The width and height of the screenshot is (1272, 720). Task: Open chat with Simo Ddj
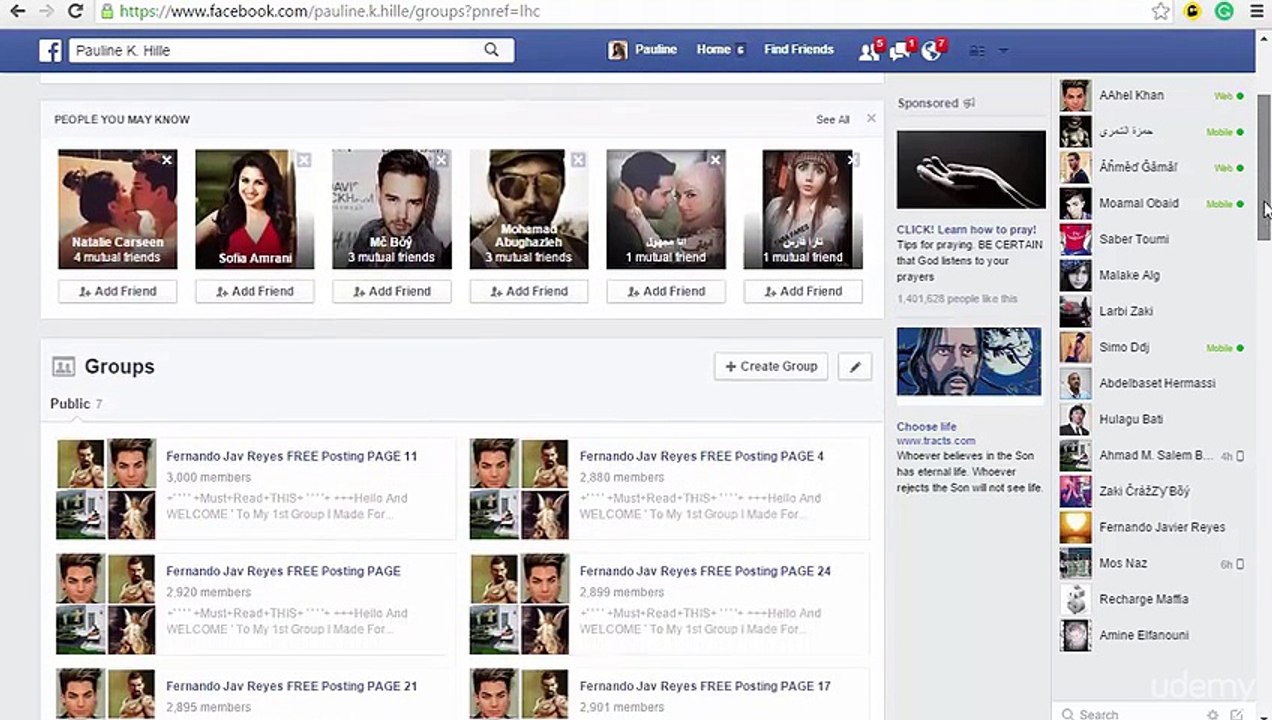1151,348
